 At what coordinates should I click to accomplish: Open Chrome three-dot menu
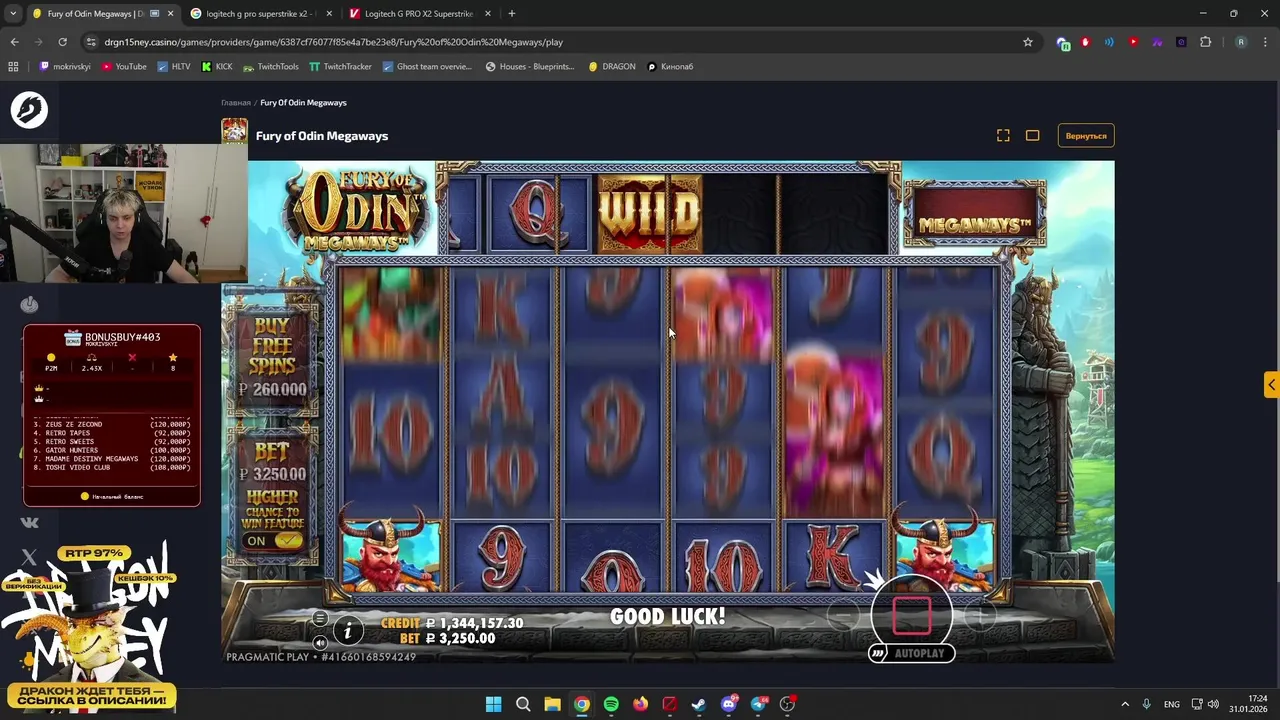pos(1266,42)
